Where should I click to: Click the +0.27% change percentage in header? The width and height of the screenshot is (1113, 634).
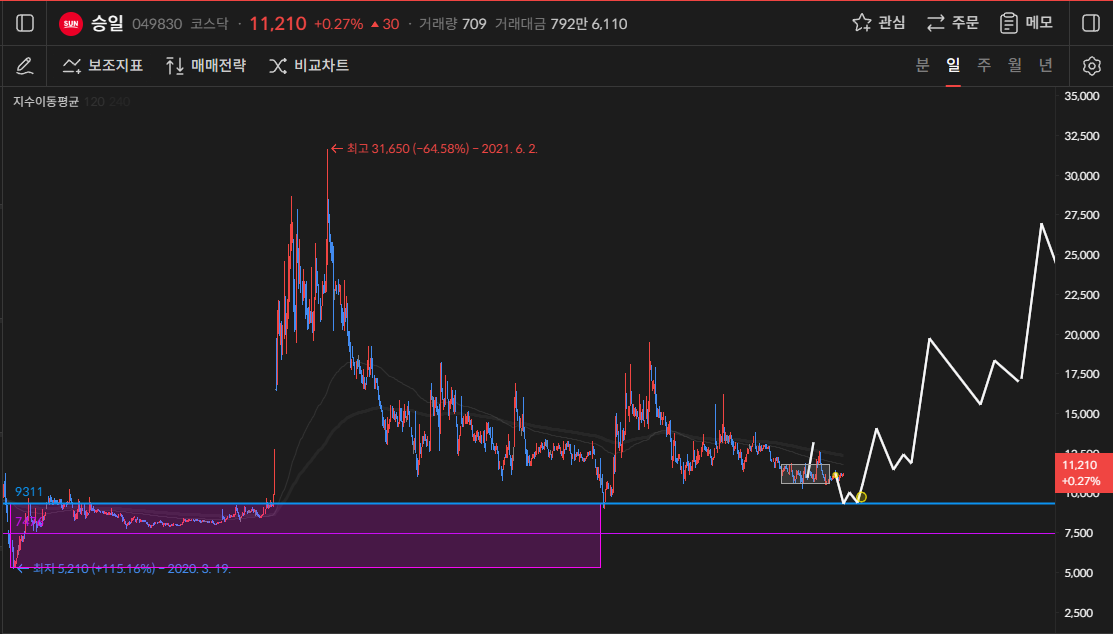pos(338,24)
